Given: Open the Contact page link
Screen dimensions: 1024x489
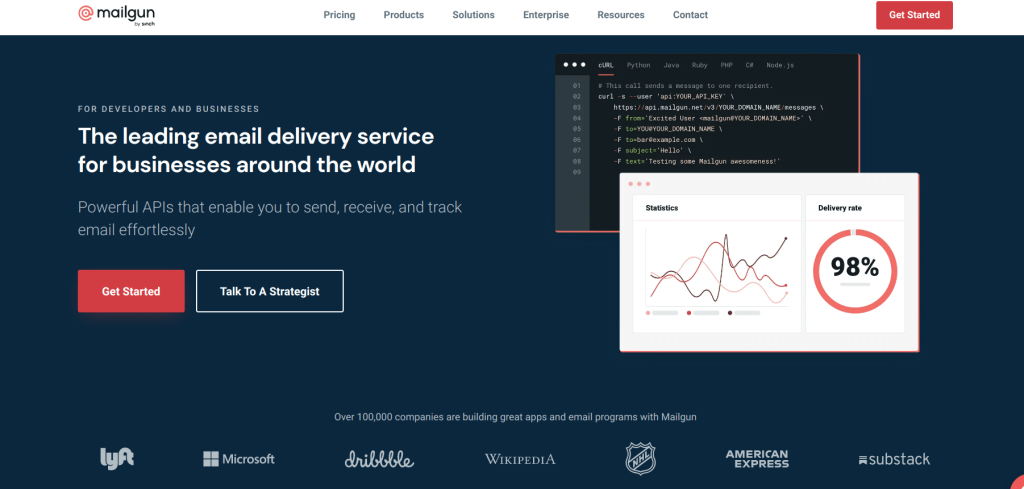Looking at the screenshot, I should (690, 15).
